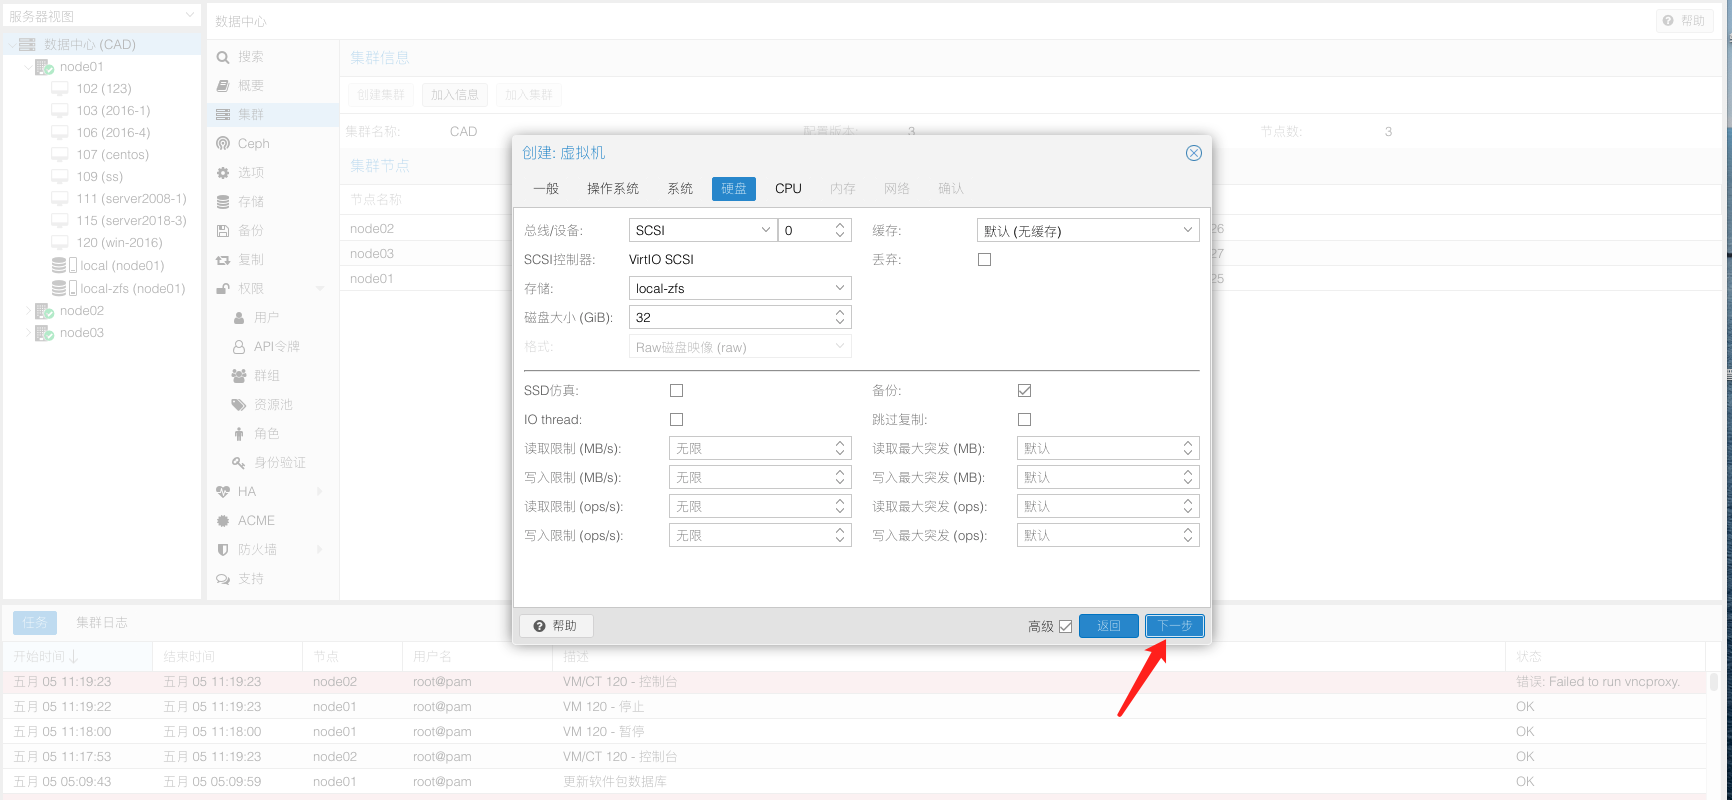
Task: Enable SSD仿真 checkbox
Action: pos(677,391)
